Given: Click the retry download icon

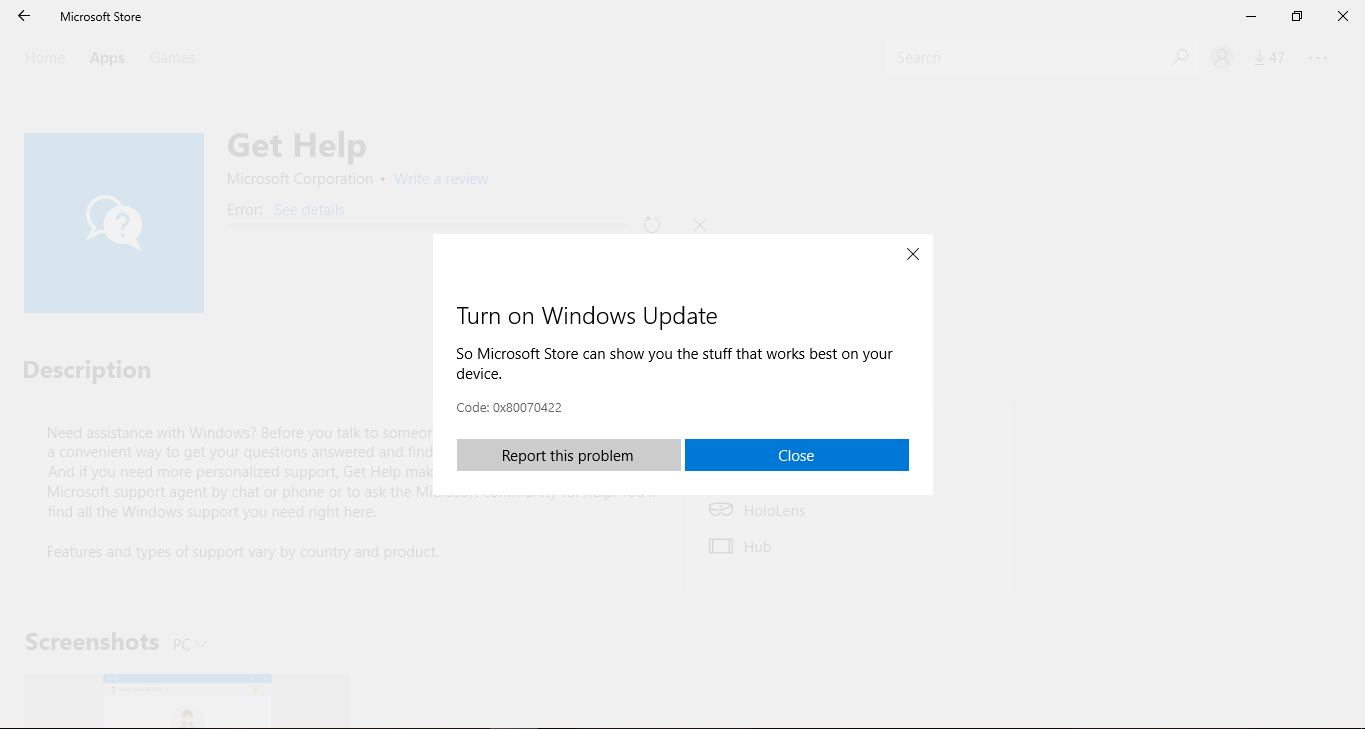Looking at the screenshot, I should coord(652,225).
